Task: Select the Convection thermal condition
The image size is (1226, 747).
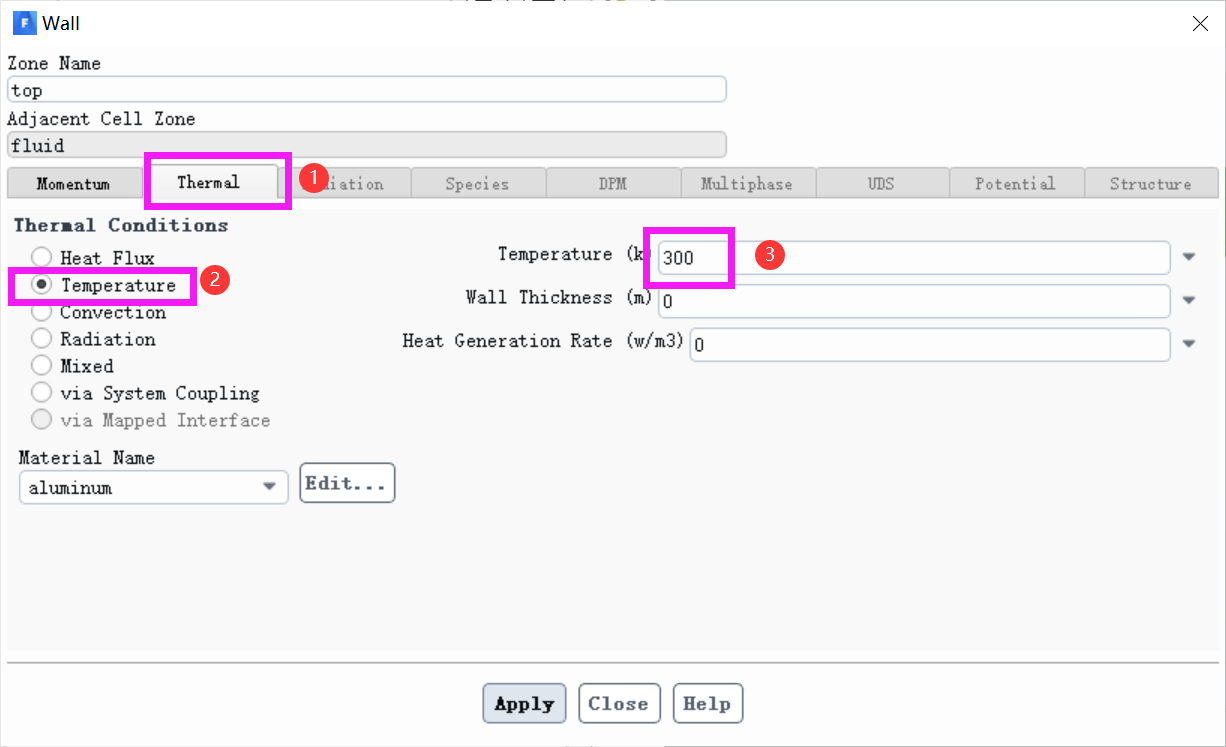Action: [x=42, y=312]
